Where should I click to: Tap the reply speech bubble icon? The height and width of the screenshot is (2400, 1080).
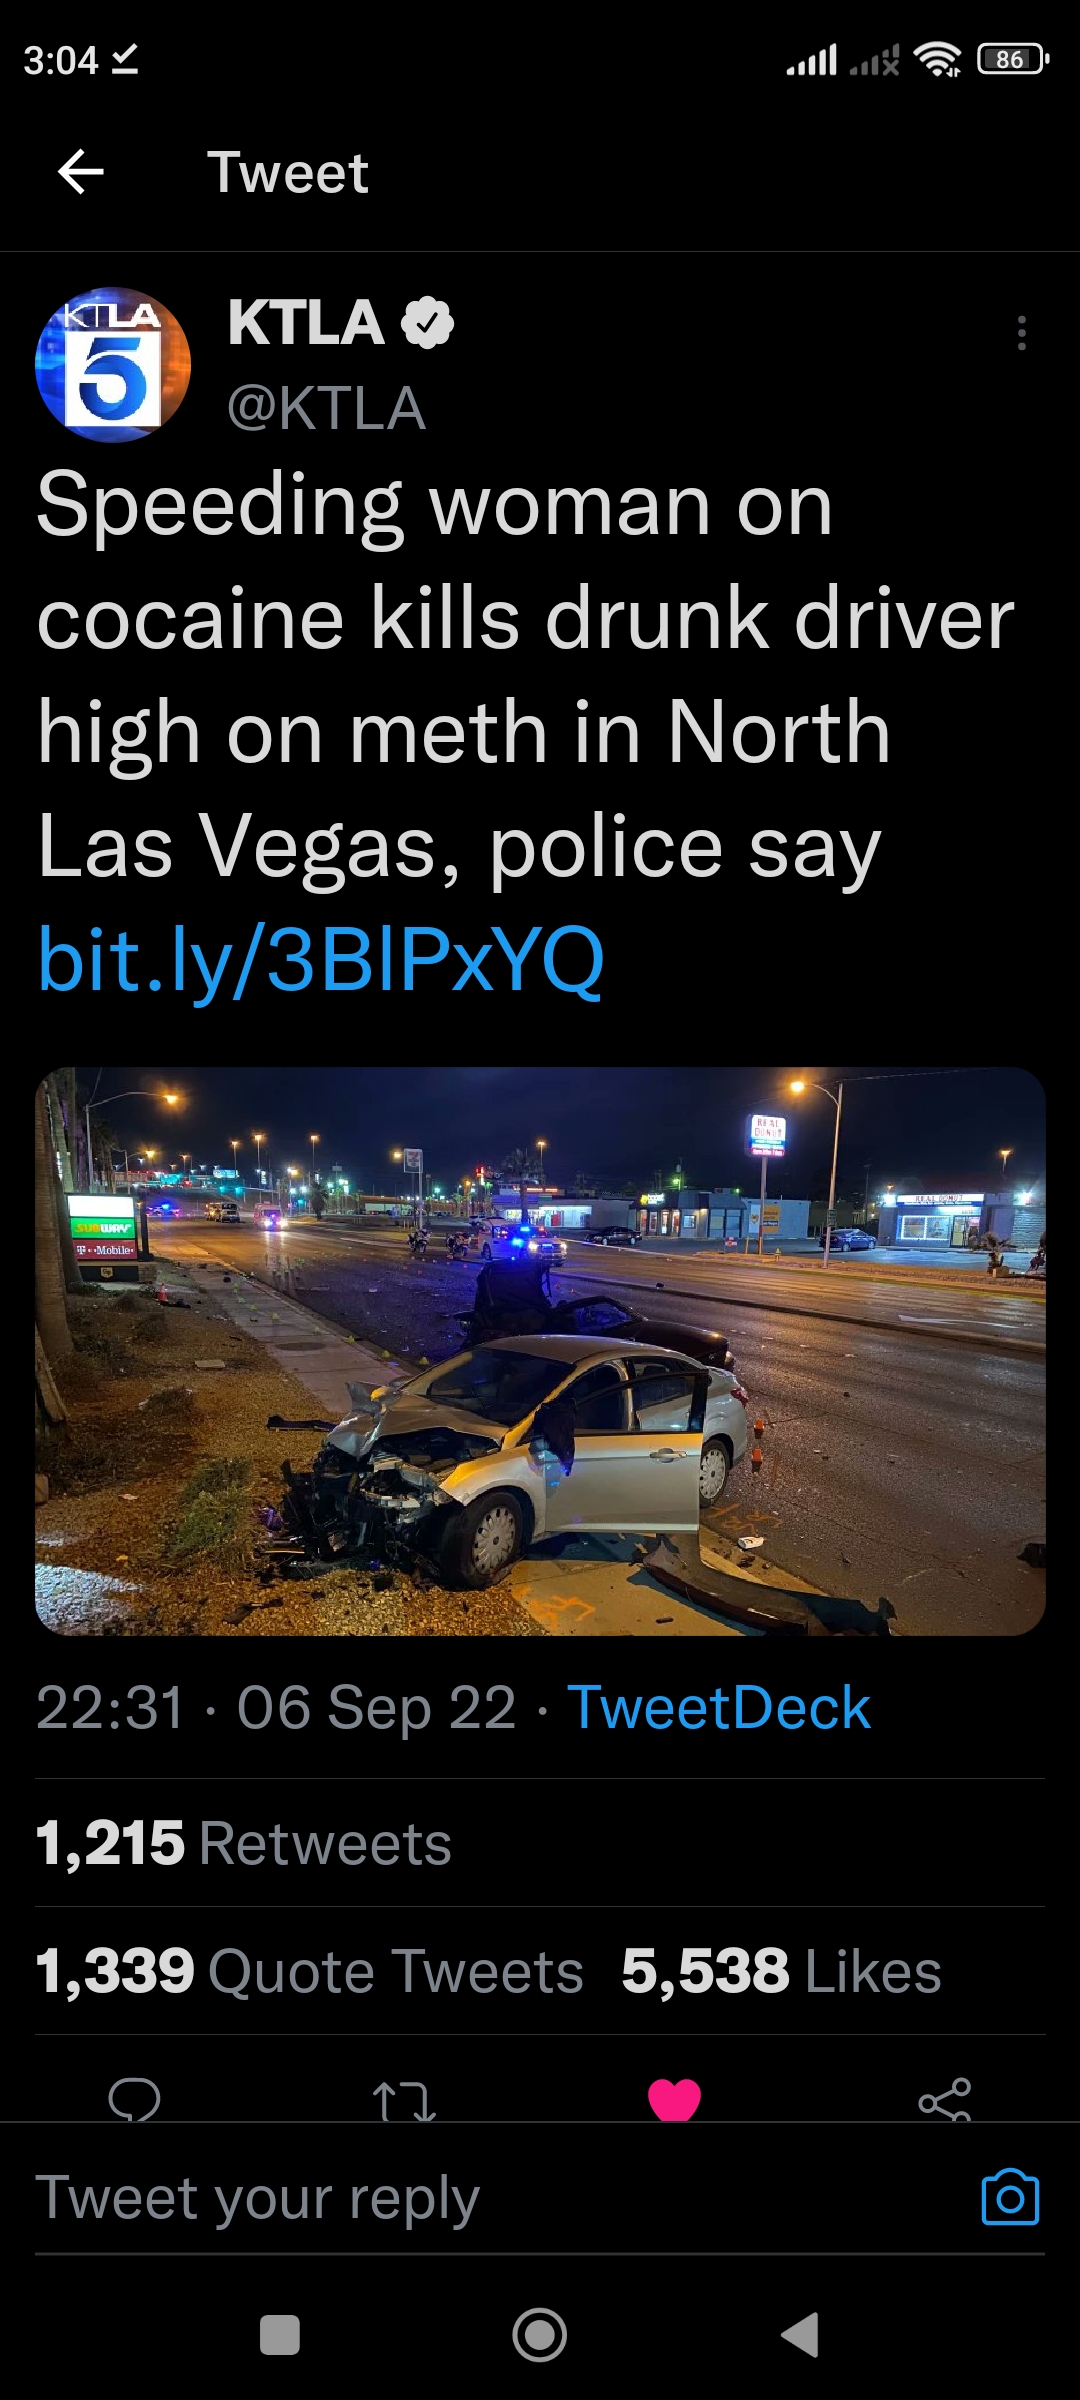tap(134, 2098)
